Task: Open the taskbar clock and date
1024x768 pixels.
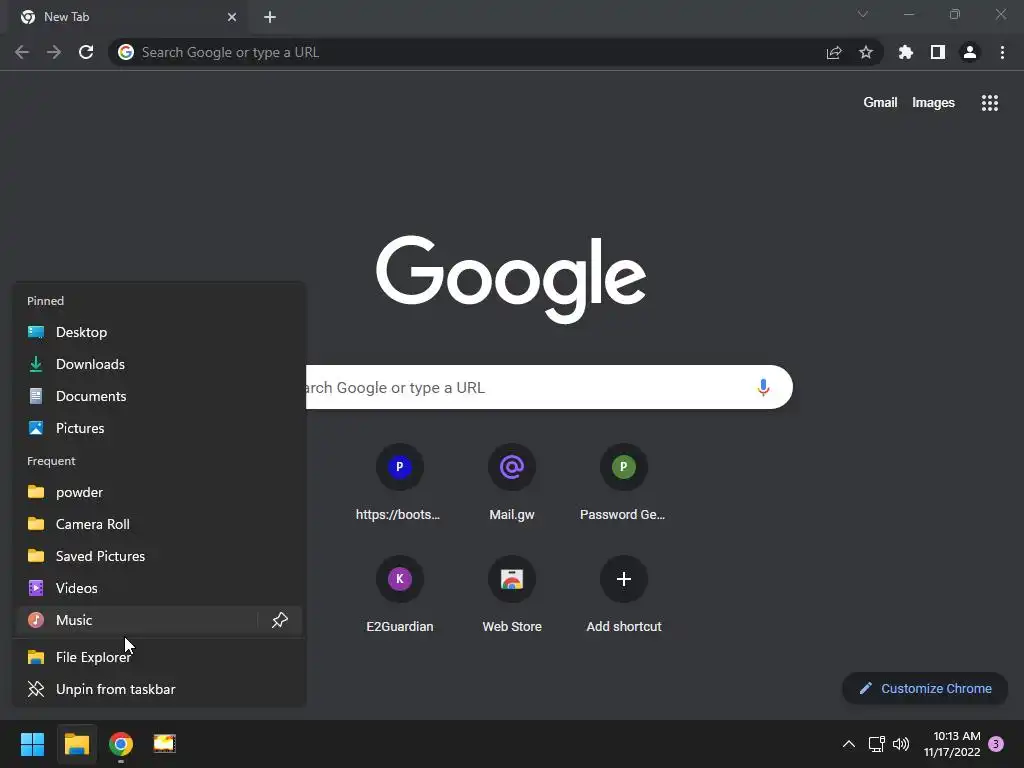Action: 952,744
